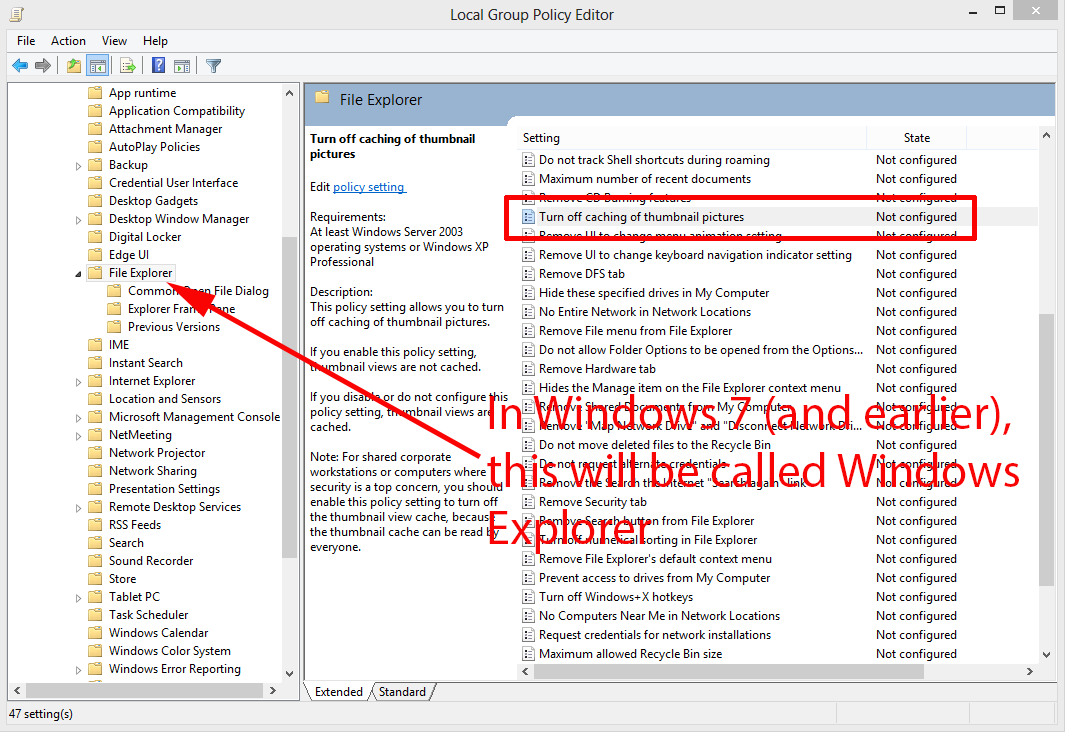Click settings list vertical scrollbar thumb

coord(1046,448)
